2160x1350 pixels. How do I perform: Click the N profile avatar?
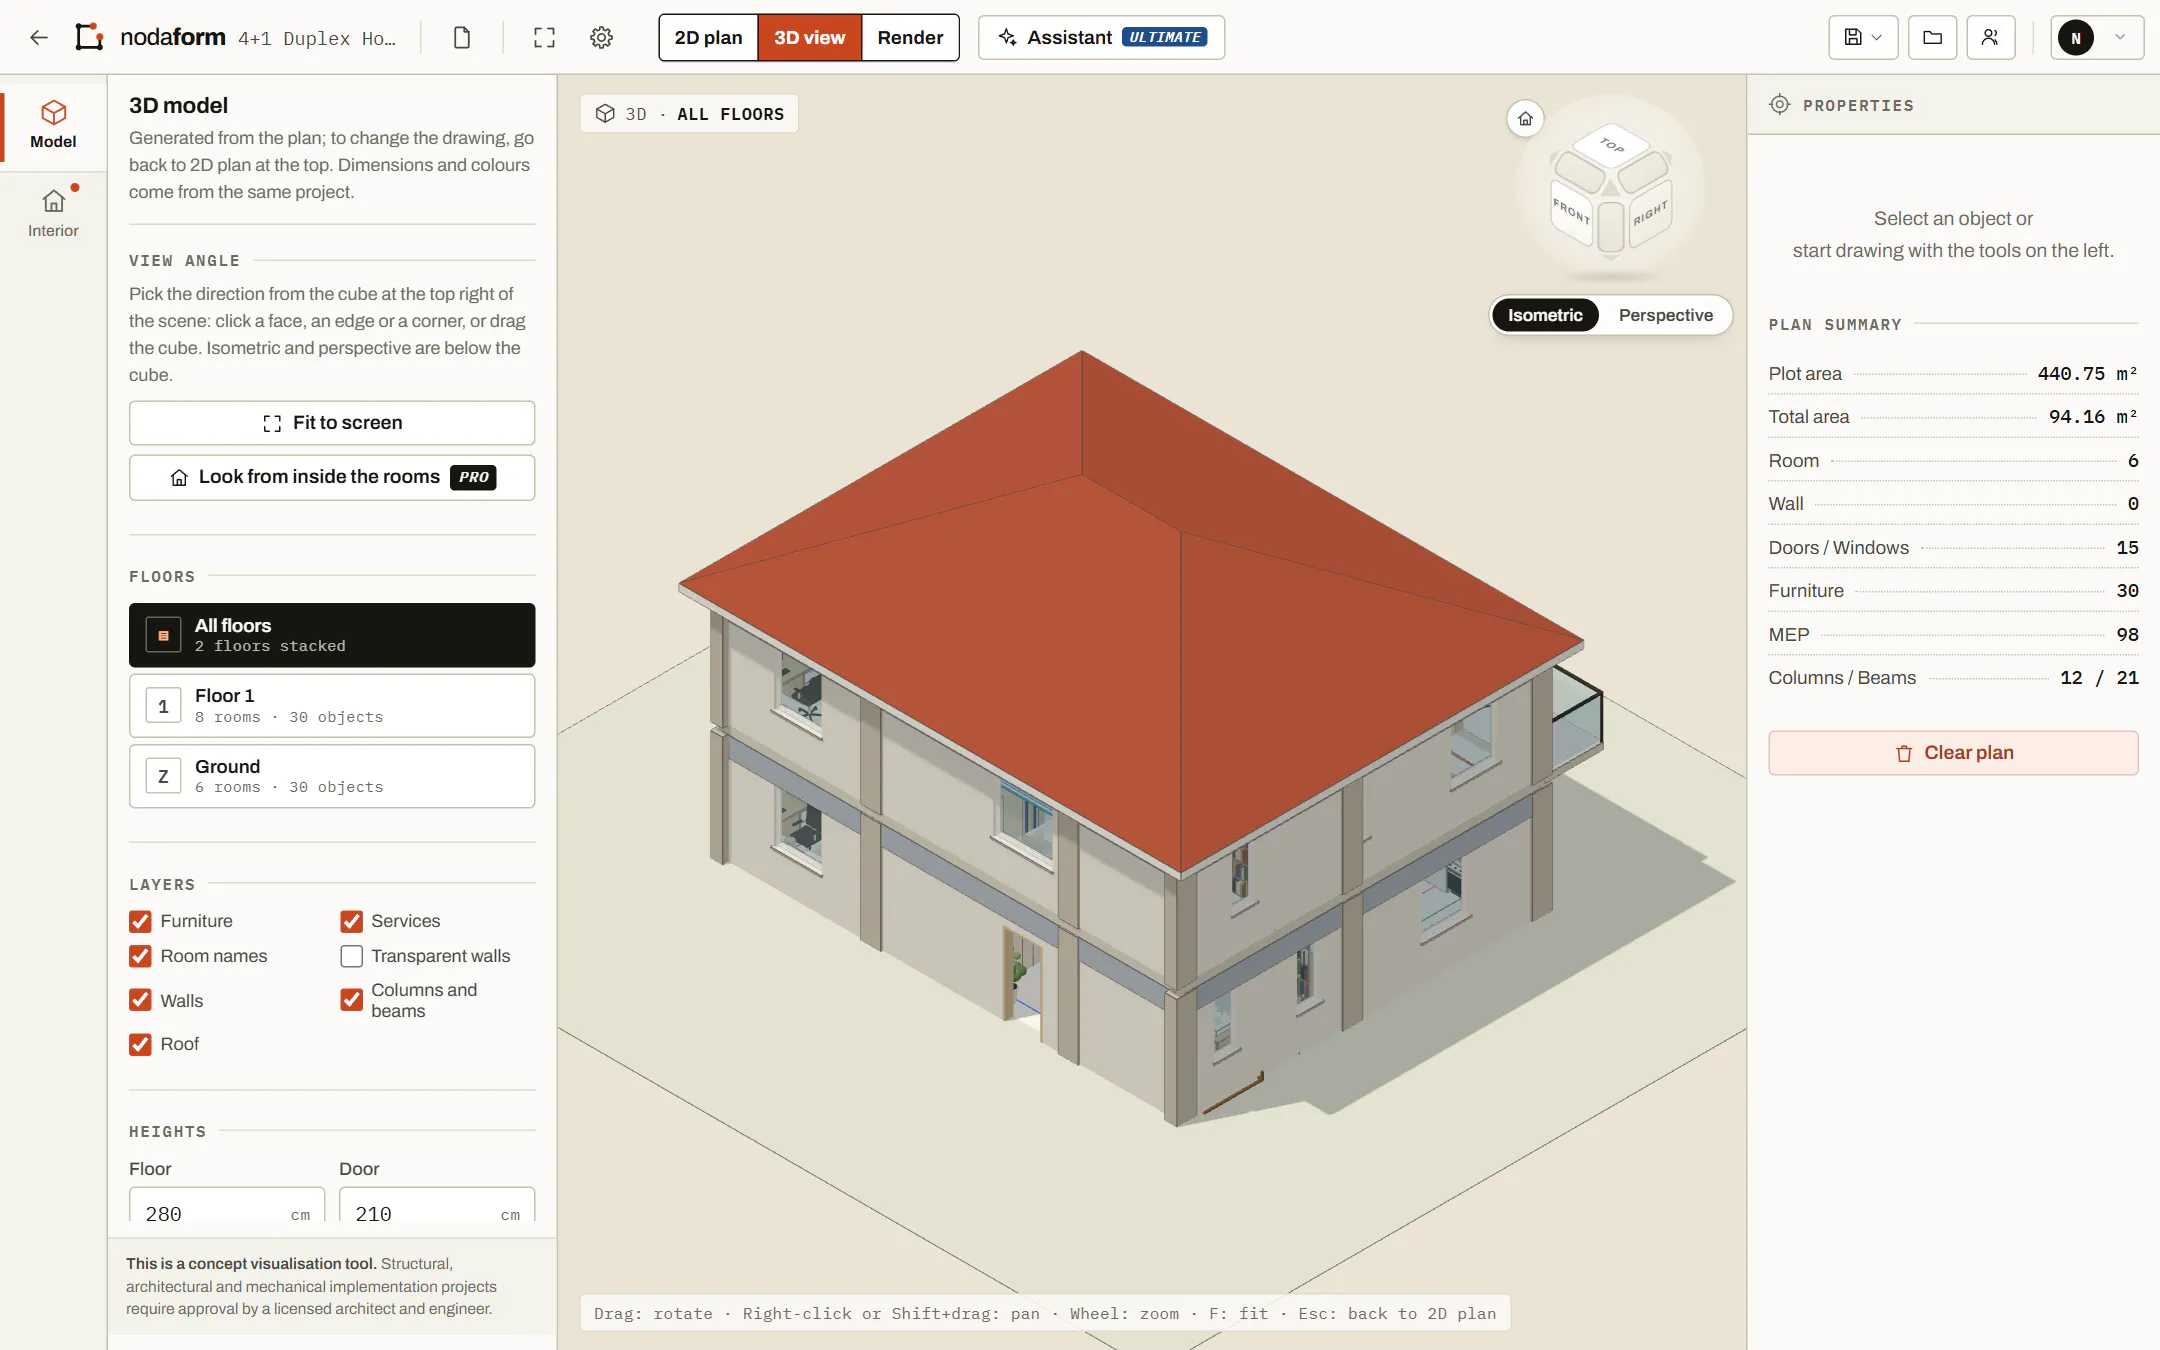tap(2076, 38)
